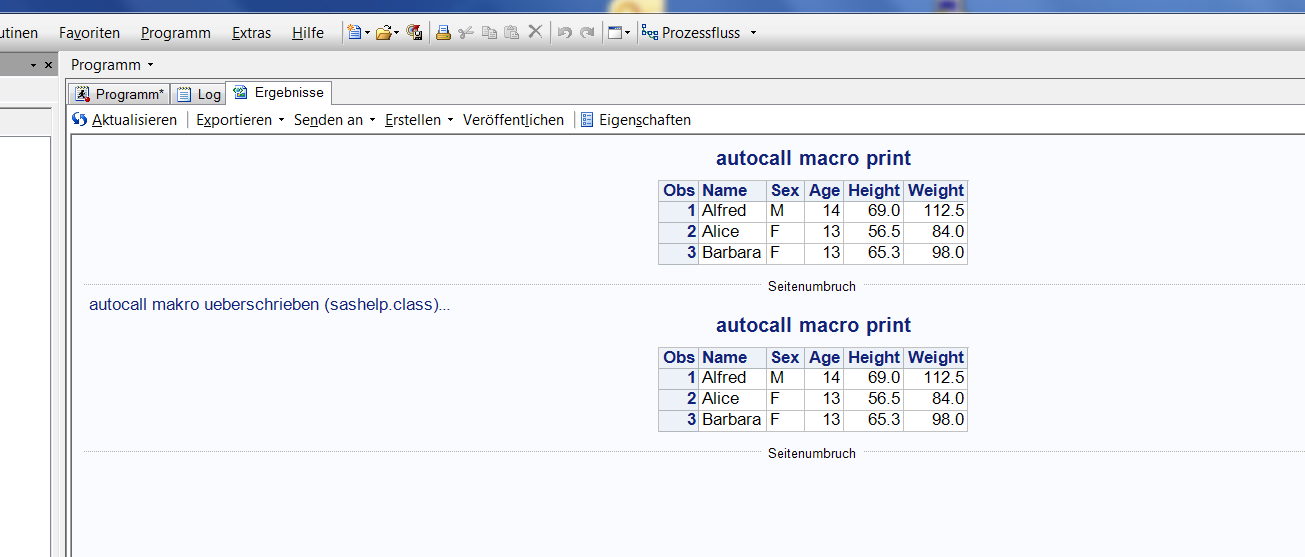Click the Copy toolbar icon
The width and height of the screenshot is (1305, 557).
[489, 32]
